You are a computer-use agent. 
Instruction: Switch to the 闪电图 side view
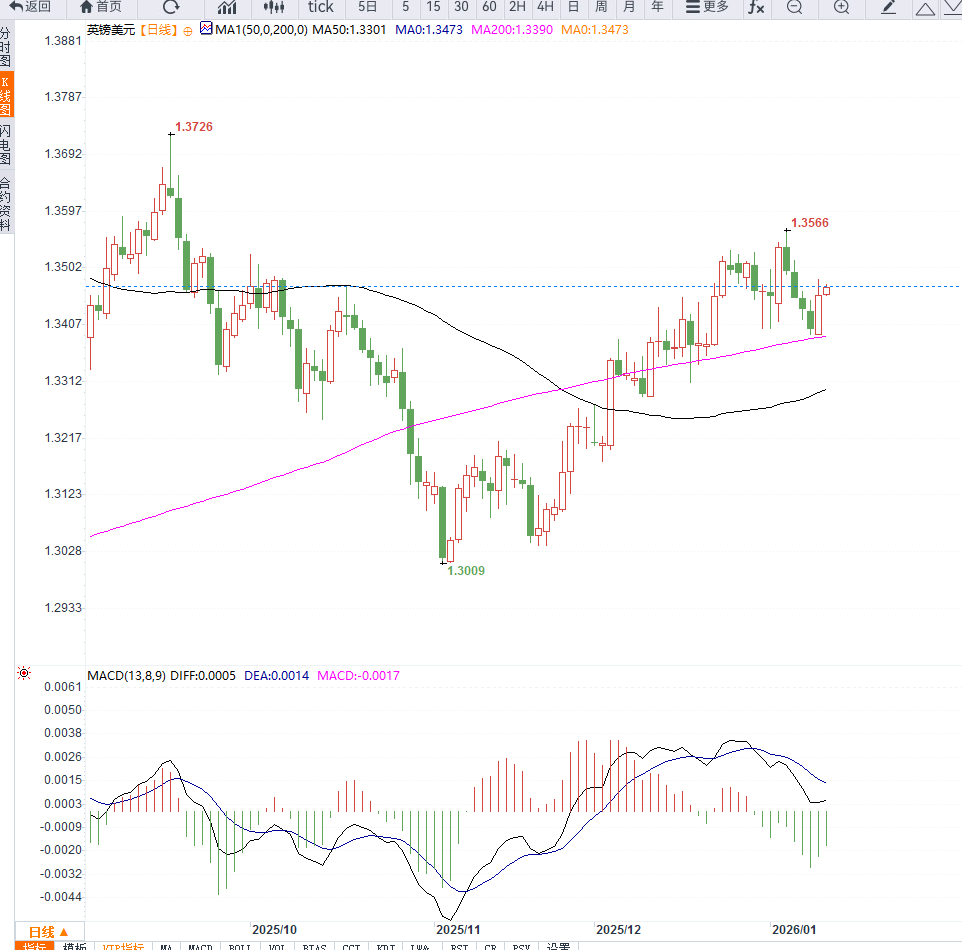click(6, 145)
